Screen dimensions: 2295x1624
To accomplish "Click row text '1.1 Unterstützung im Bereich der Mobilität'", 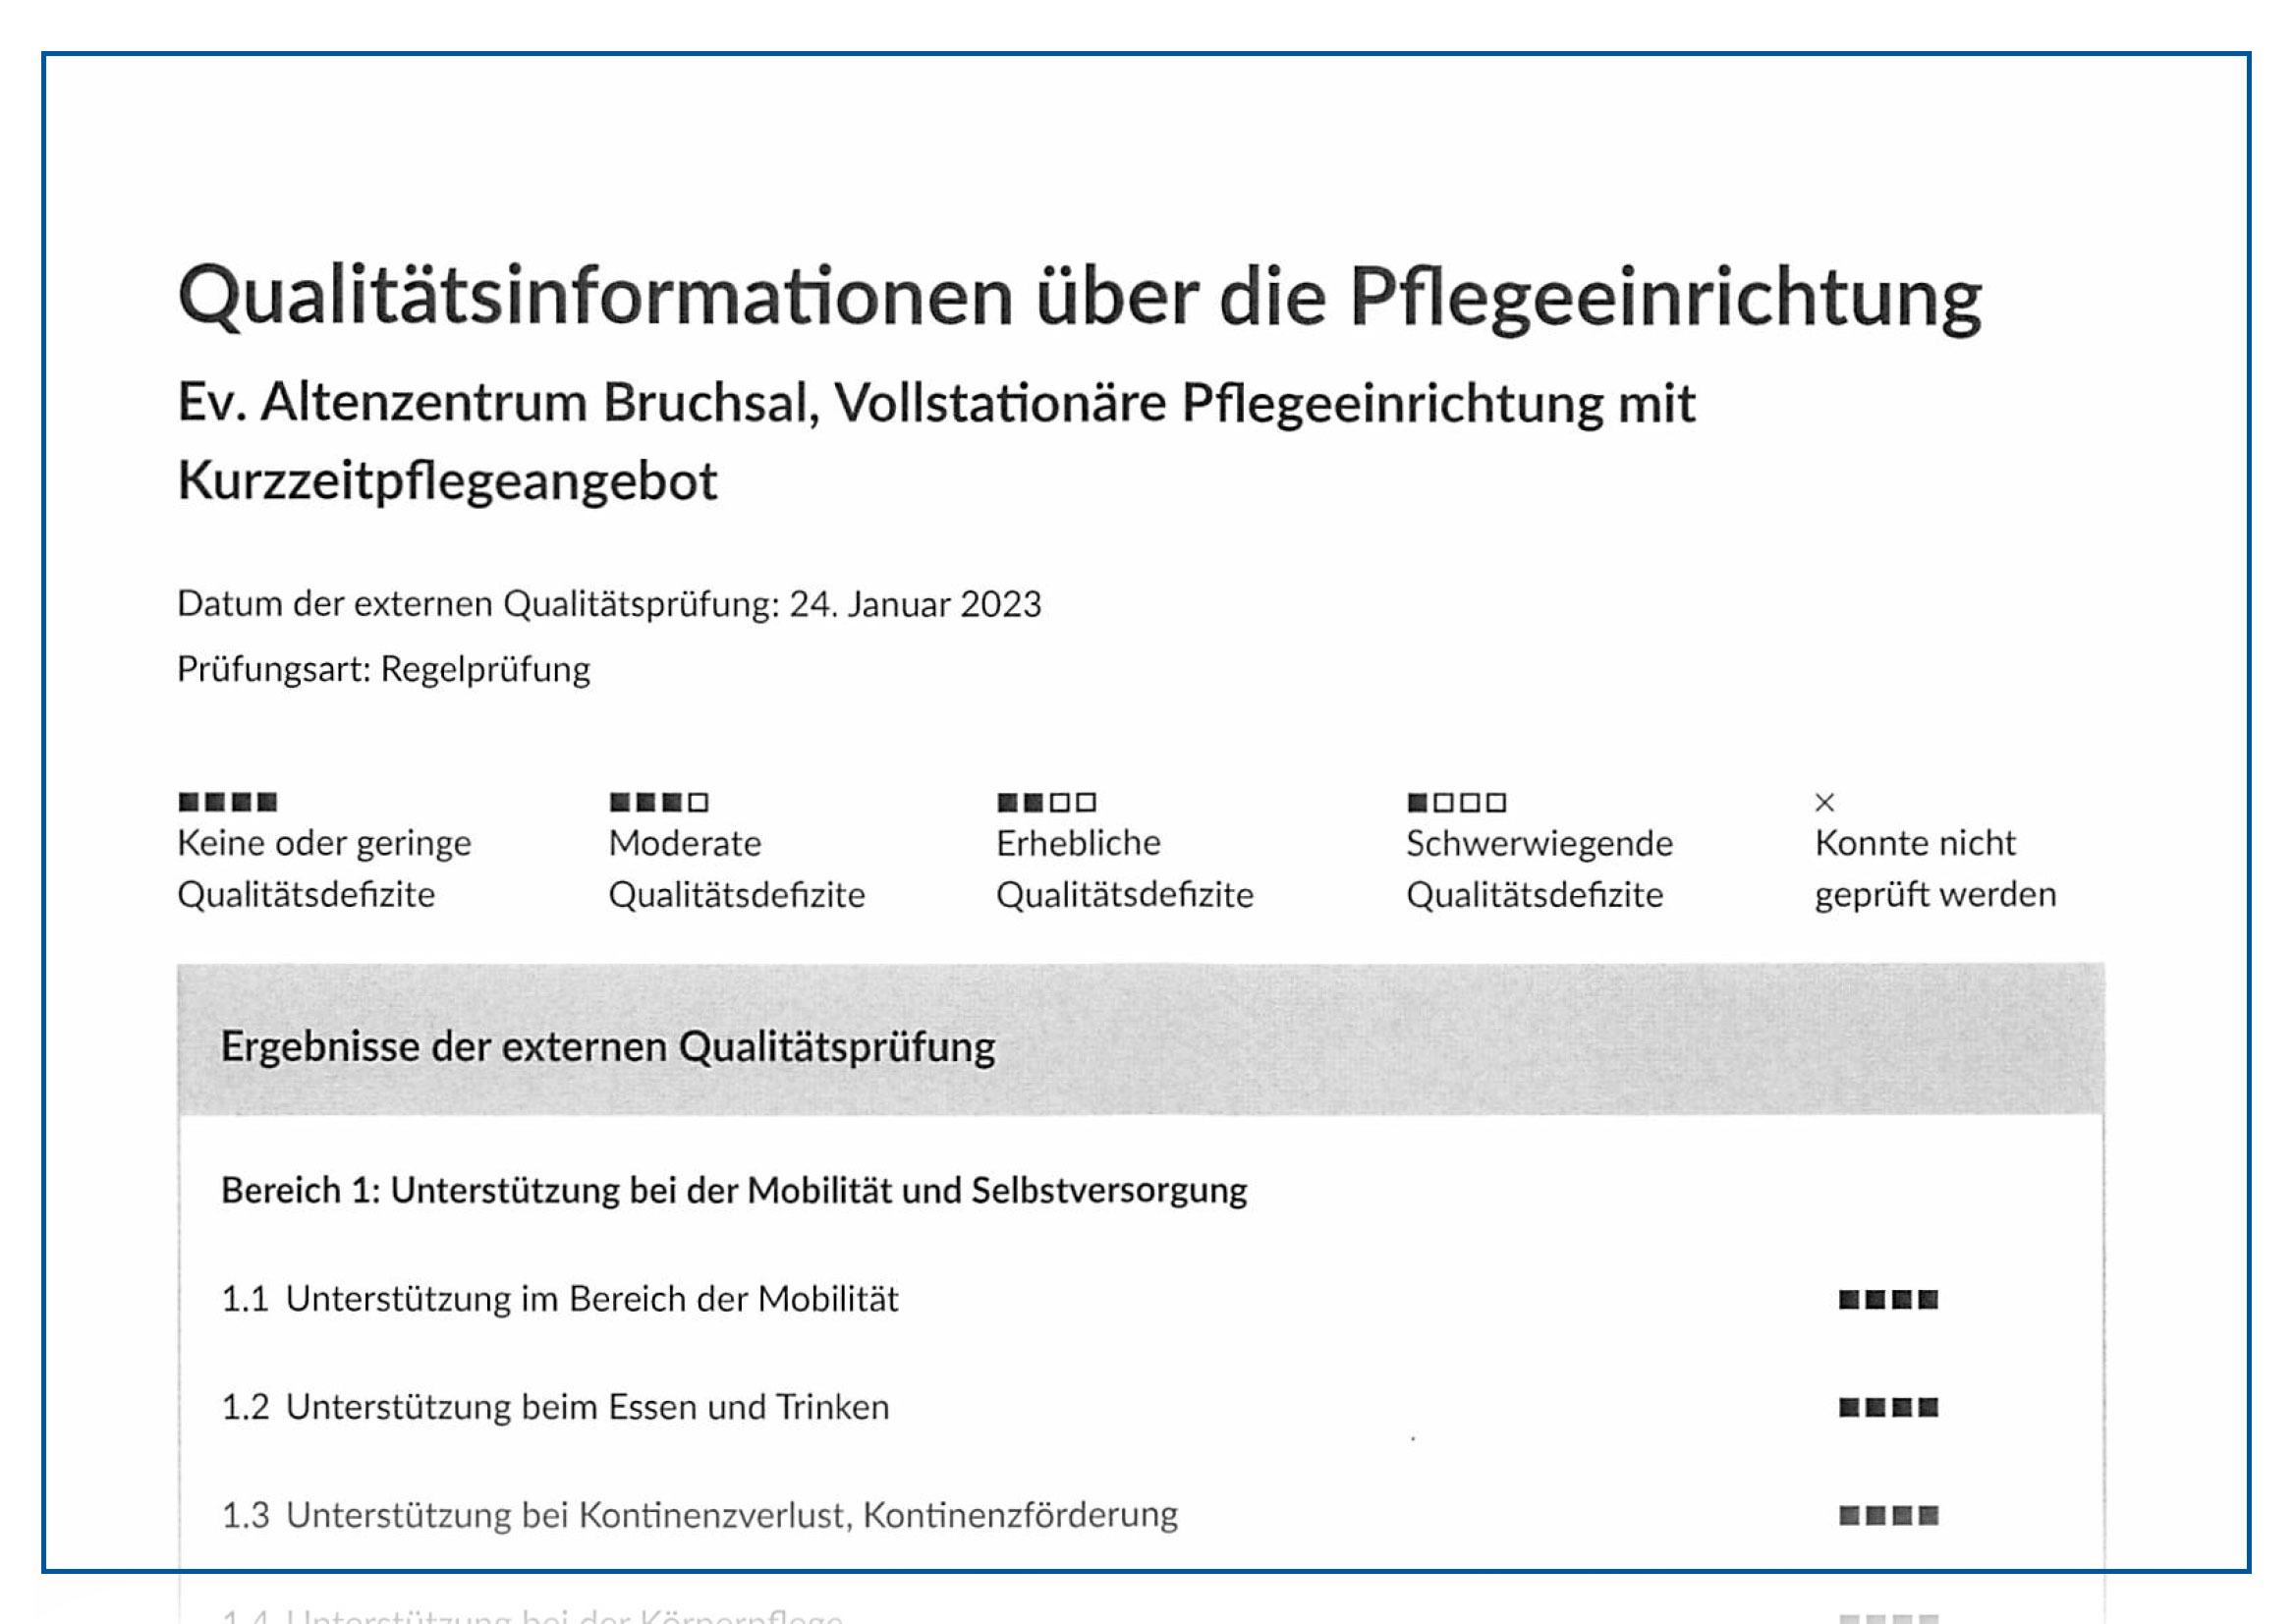I will pyautogui.click(x=560, y=1300).
